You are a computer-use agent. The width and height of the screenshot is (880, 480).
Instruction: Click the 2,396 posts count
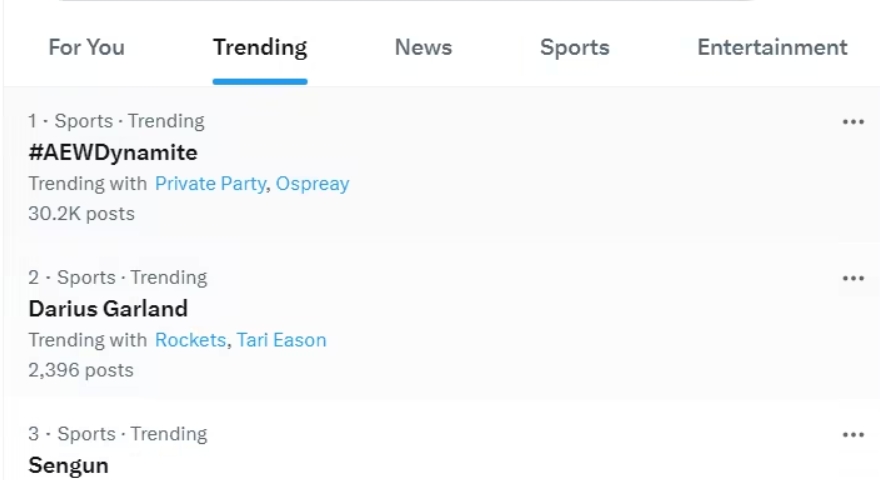click(81, 370)
